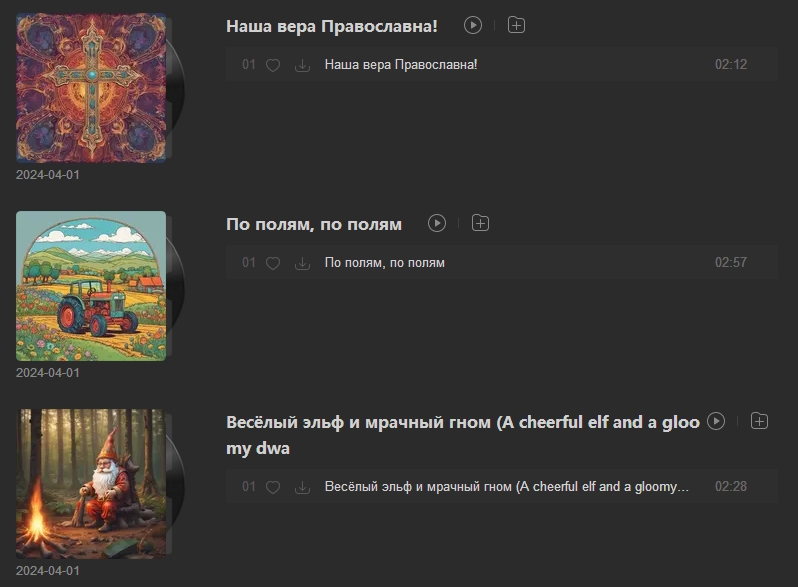Viewport: 798px width, 587px height.
Task: Add По полям, по полям album to collection
Action: coord(480,223)
